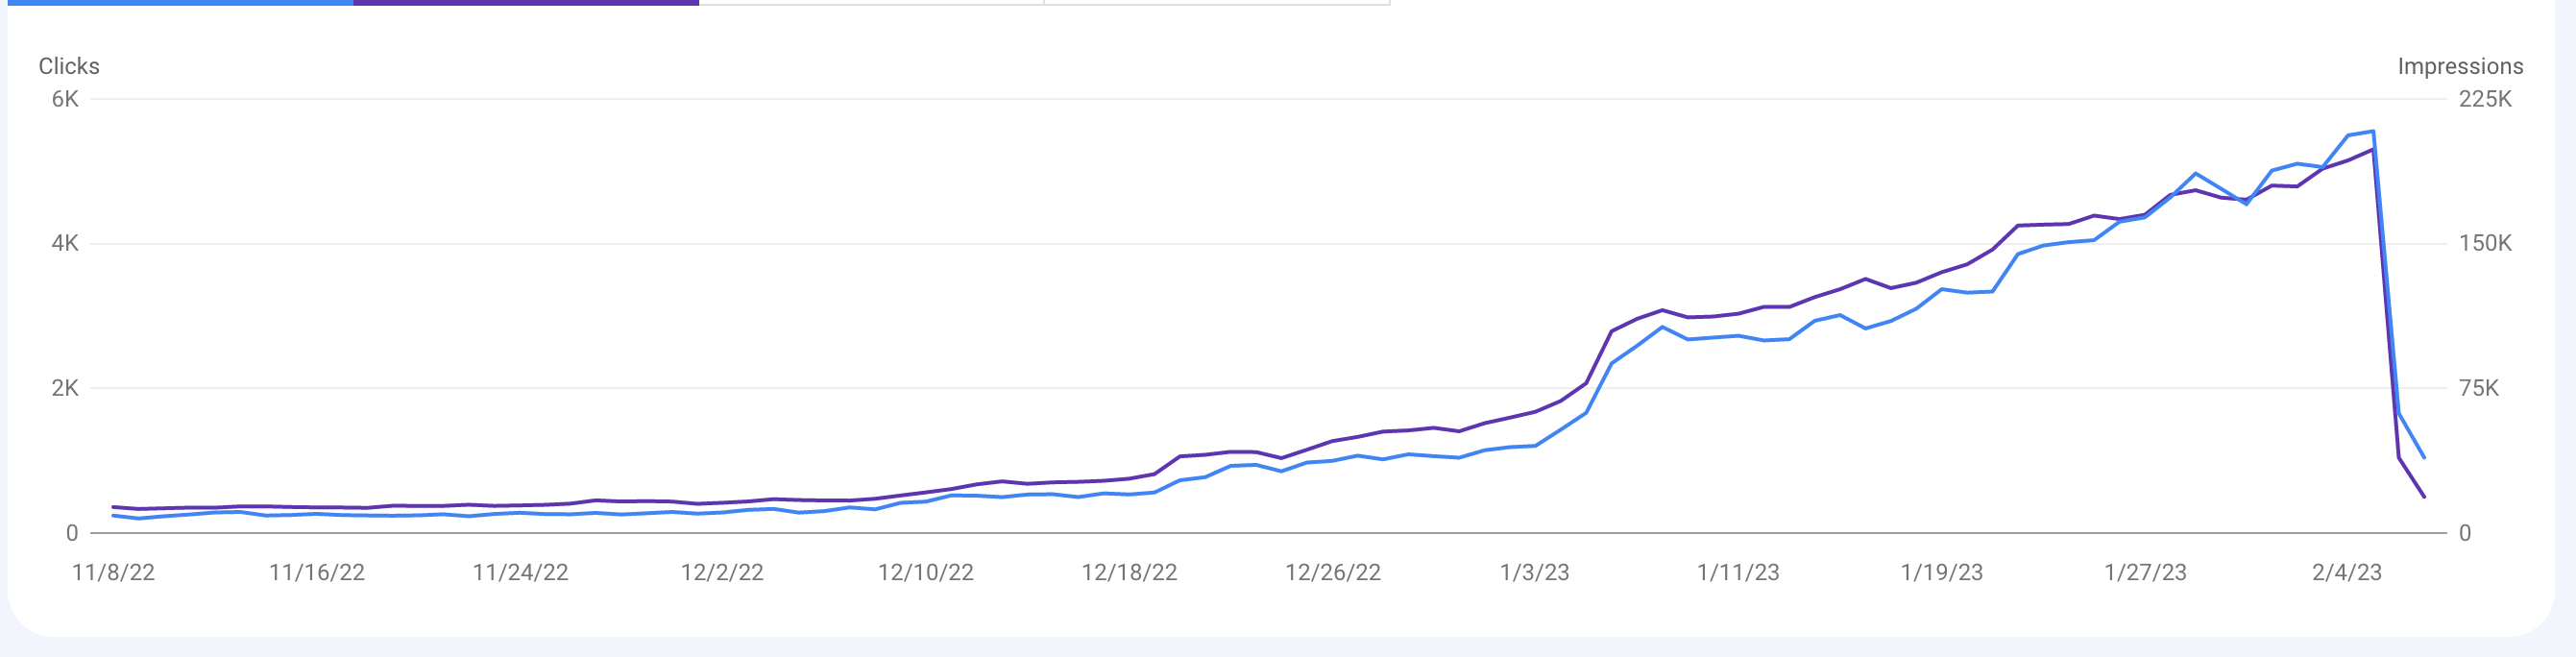Click the 6K label on the clicks axis
The image size is (2576, 657).
65,99
